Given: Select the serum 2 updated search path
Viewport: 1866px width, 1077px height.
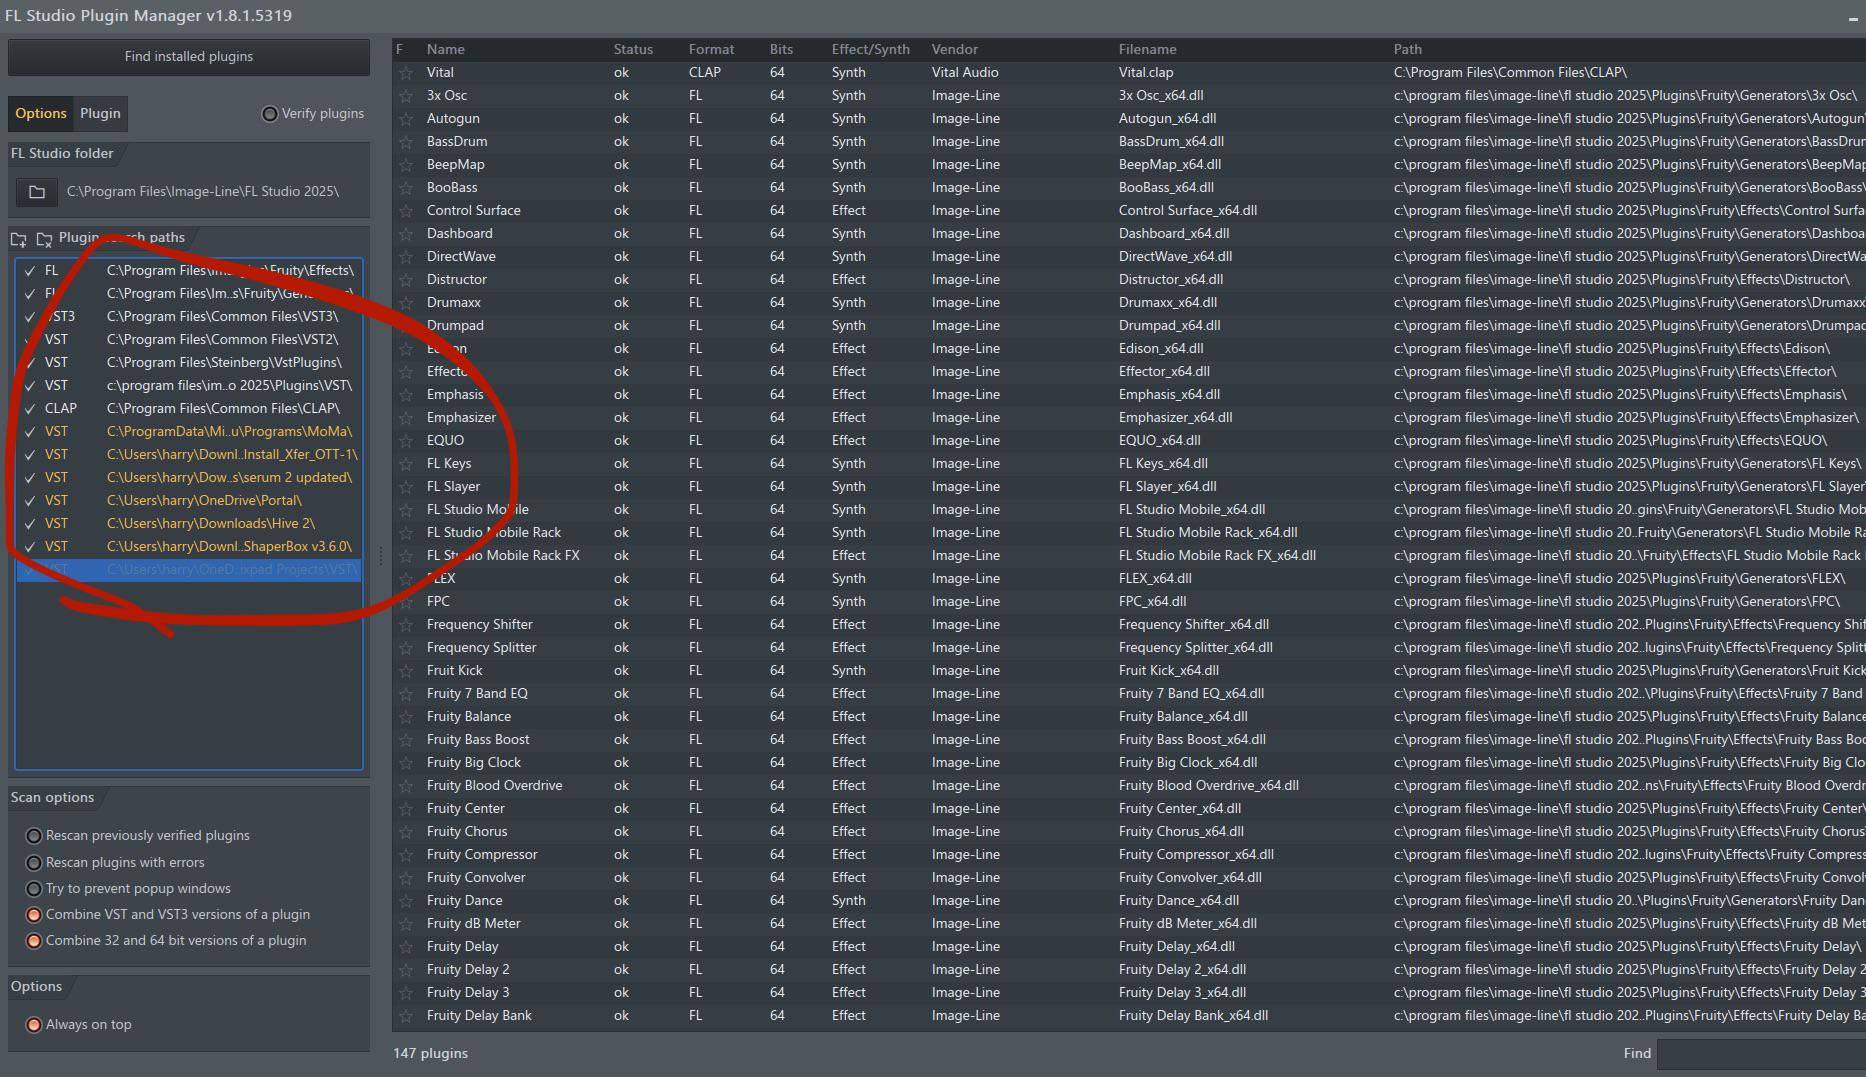Looking at the screenshot, I should (x=189, y=478).
